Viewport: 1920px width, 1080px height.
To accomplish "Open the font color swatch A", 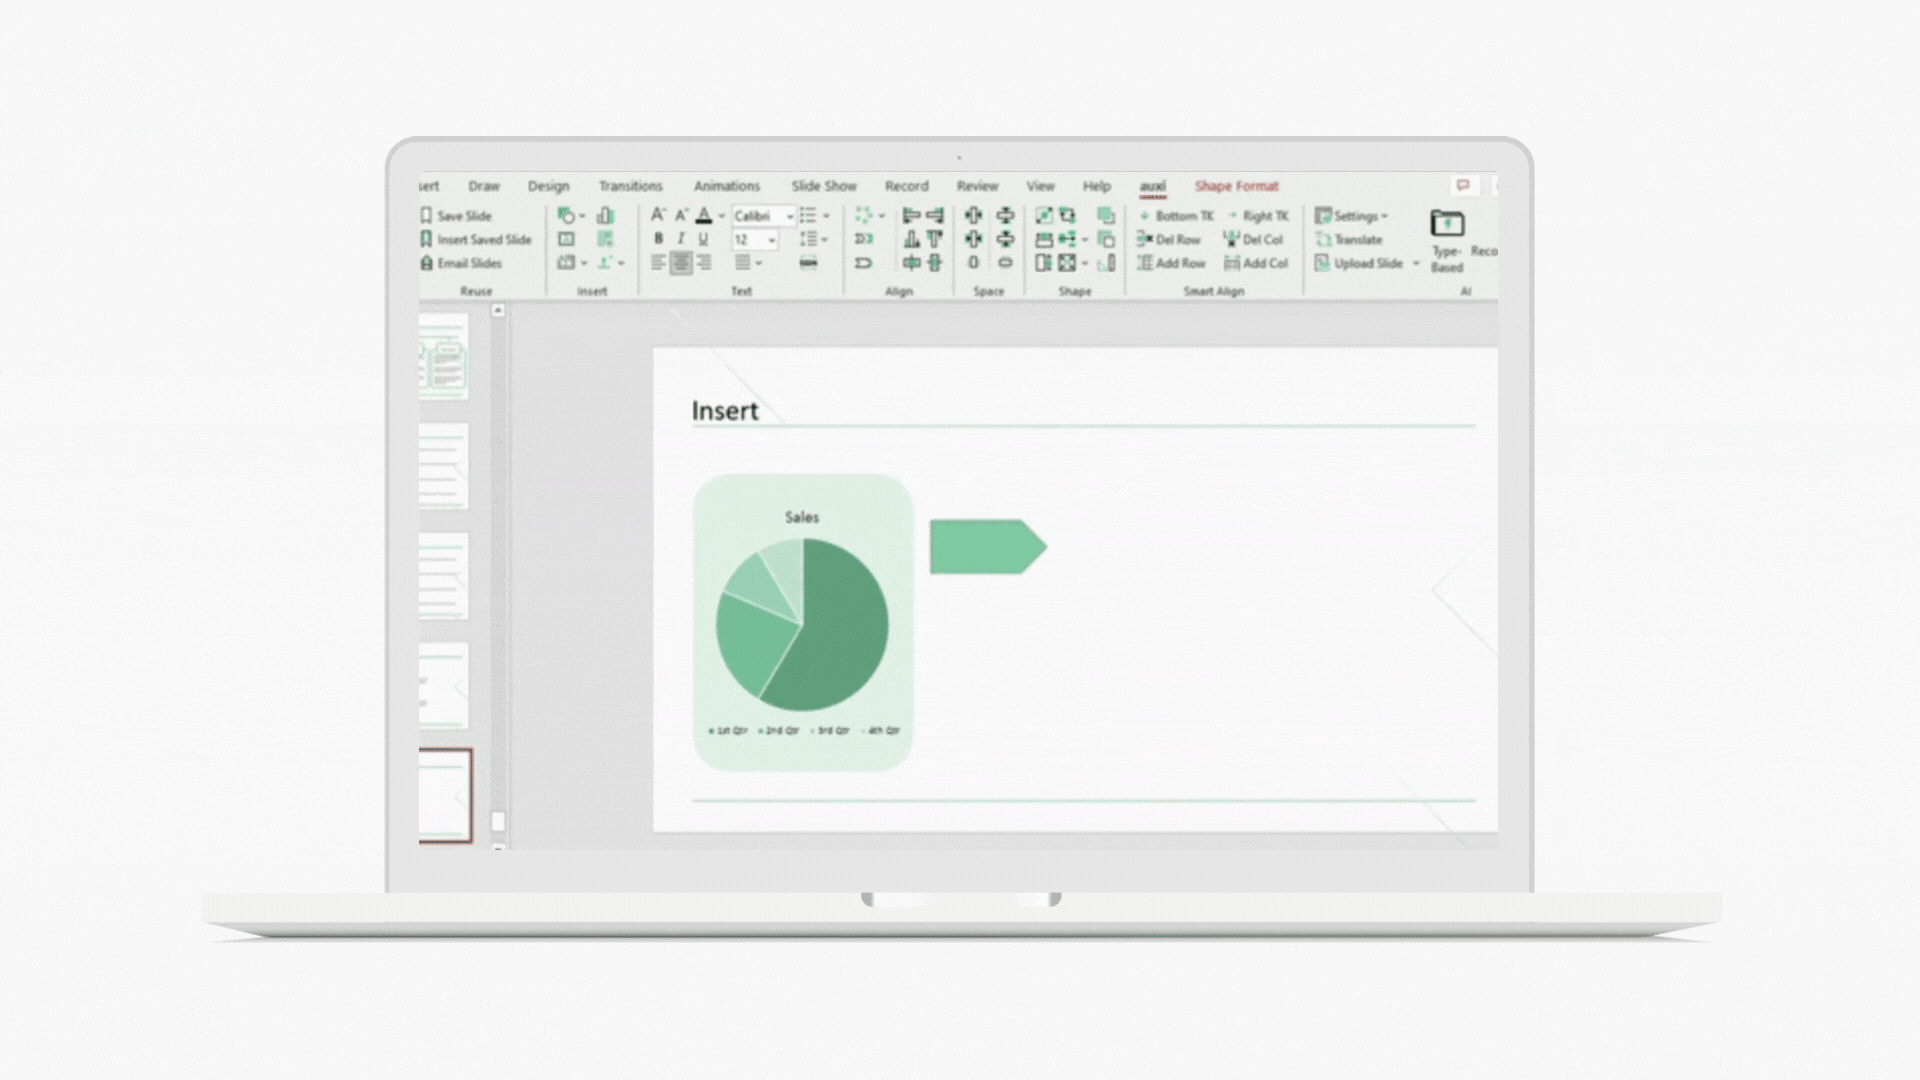I will [704, 216].
